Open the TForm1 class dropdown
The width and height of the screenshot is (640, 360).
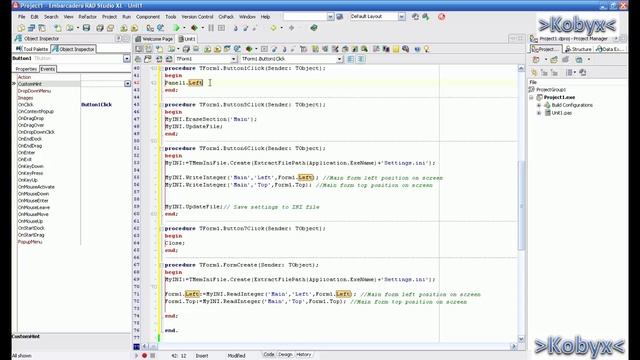click(234, 59)
